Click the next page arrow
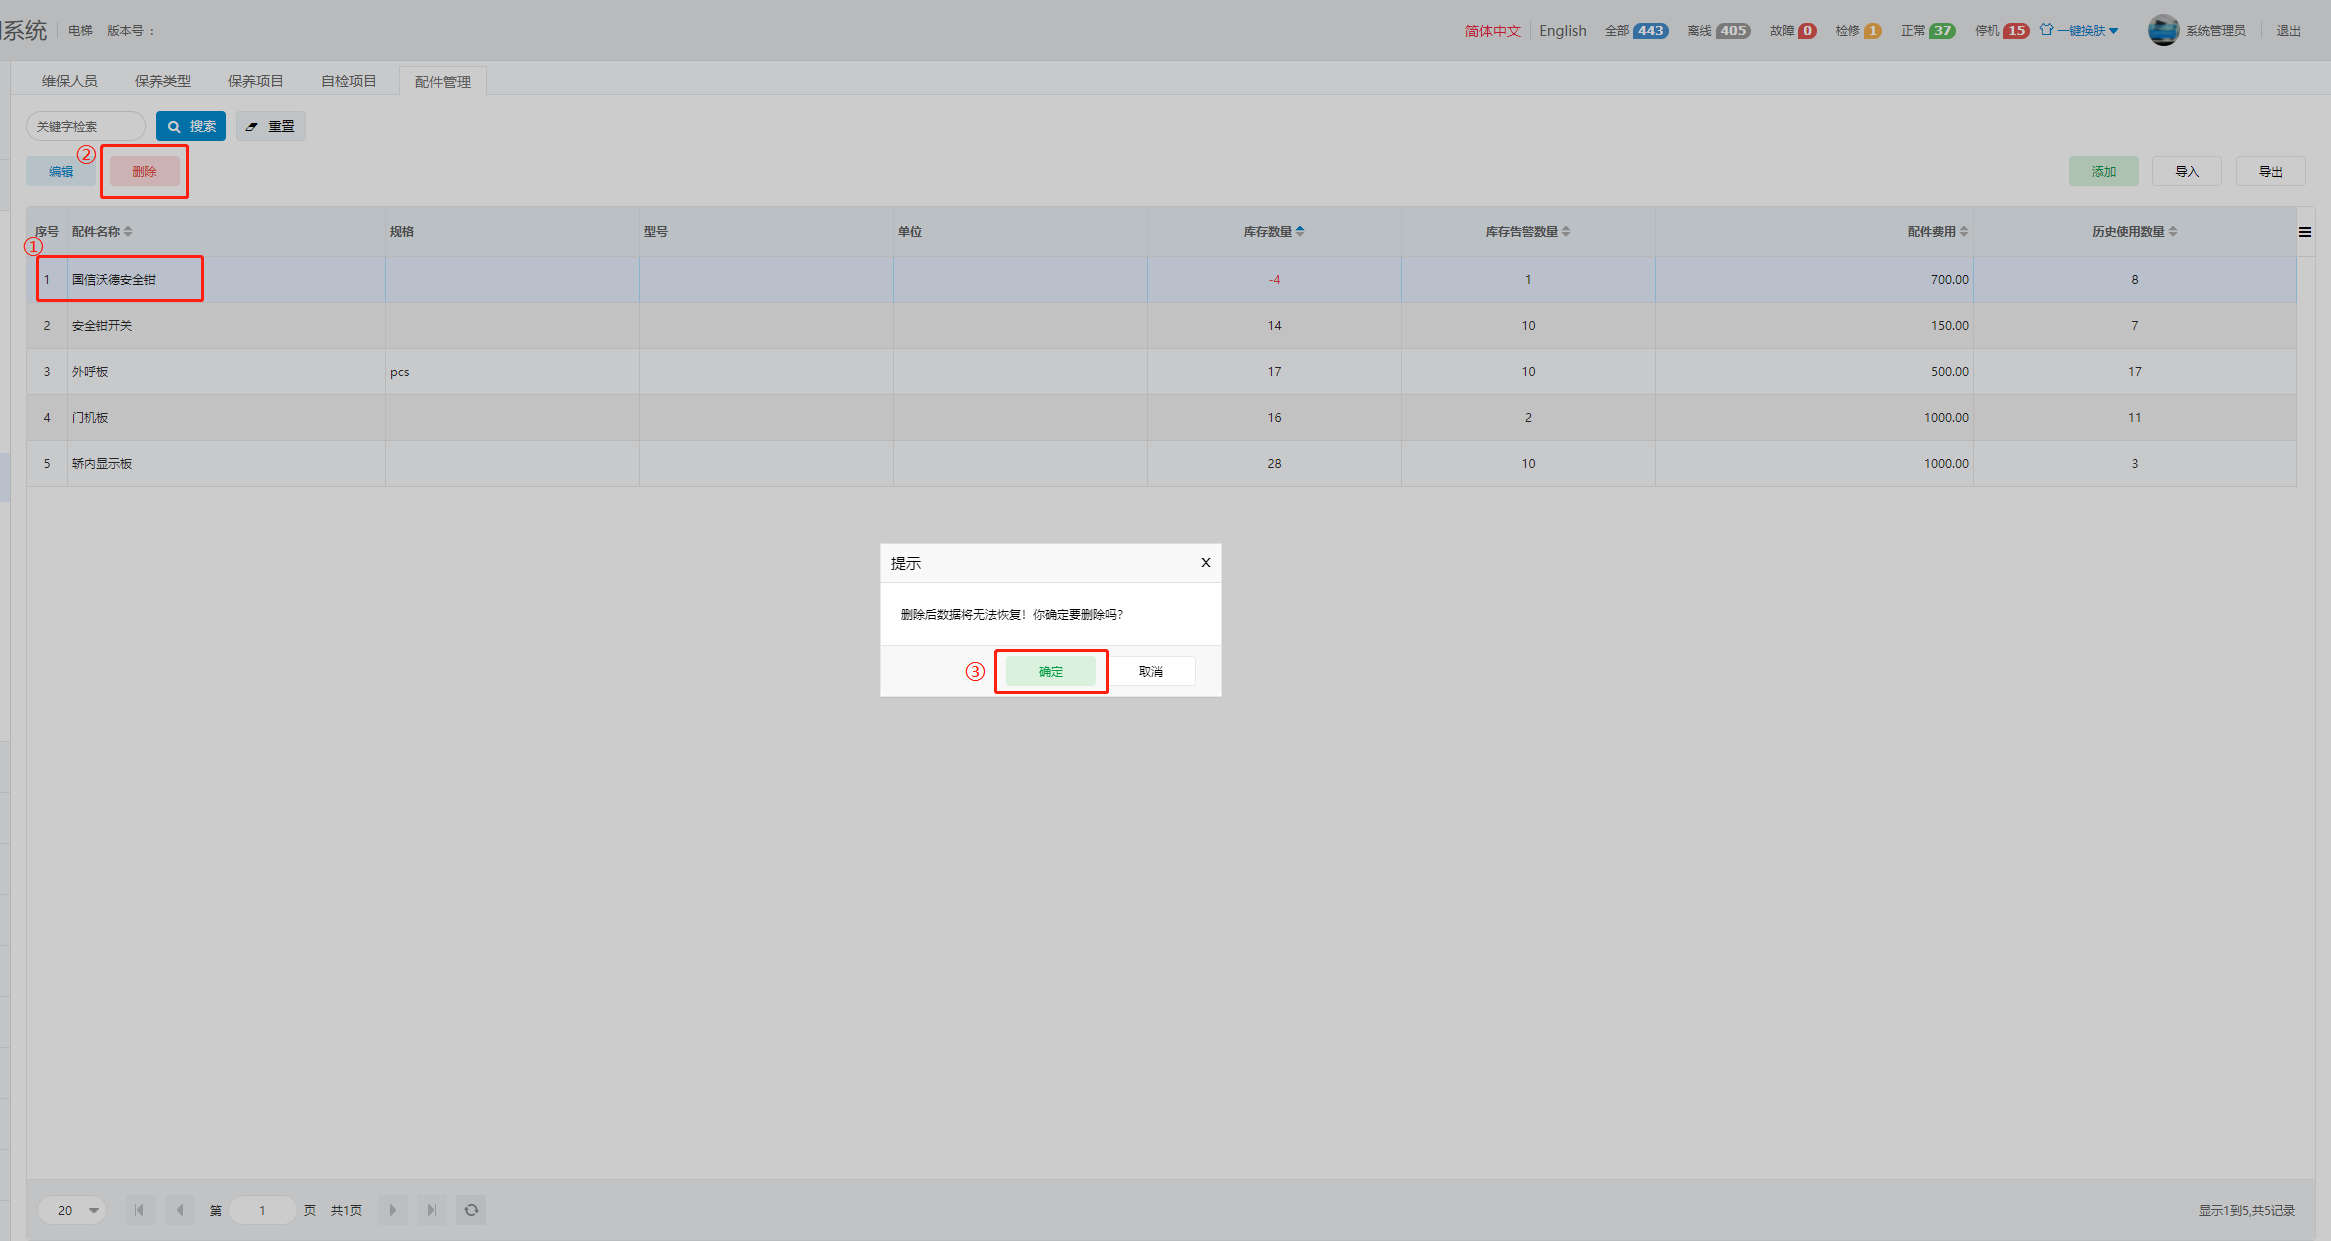2331x1241 pixels. (393, 1210)
